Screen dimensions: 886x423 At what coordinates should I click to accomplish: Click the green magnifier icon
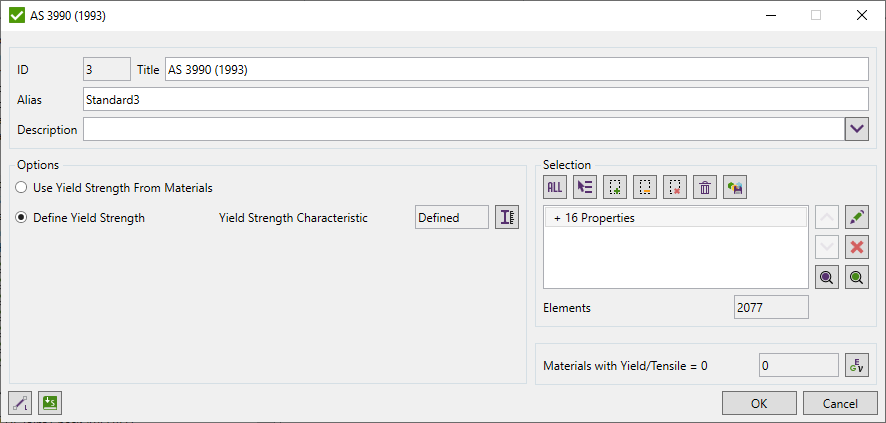pos(855,278)
